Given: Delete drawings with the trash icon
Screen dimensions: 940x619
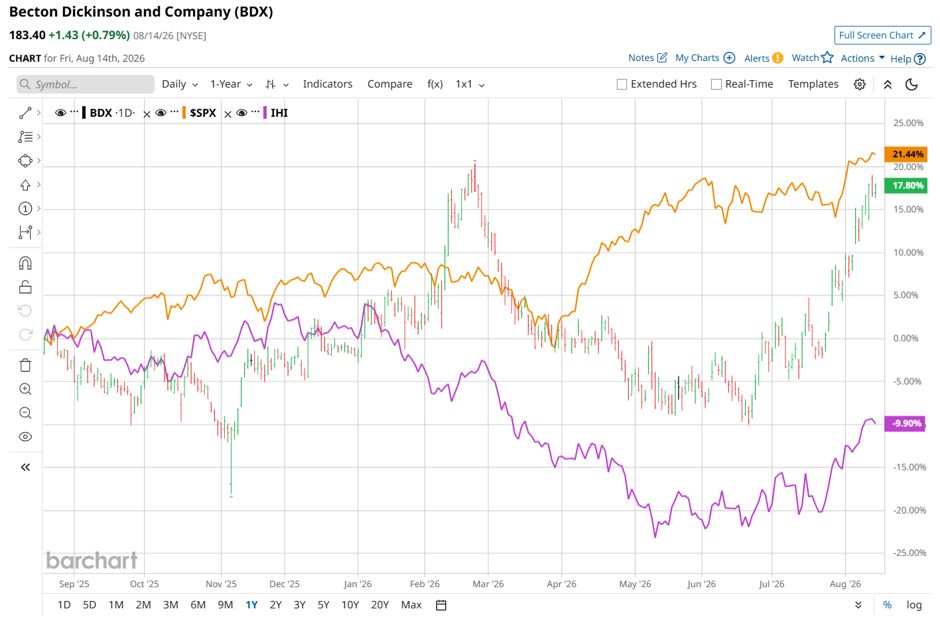Looking at the screenshot, I should pyautogui.click(x=25, y=365).
